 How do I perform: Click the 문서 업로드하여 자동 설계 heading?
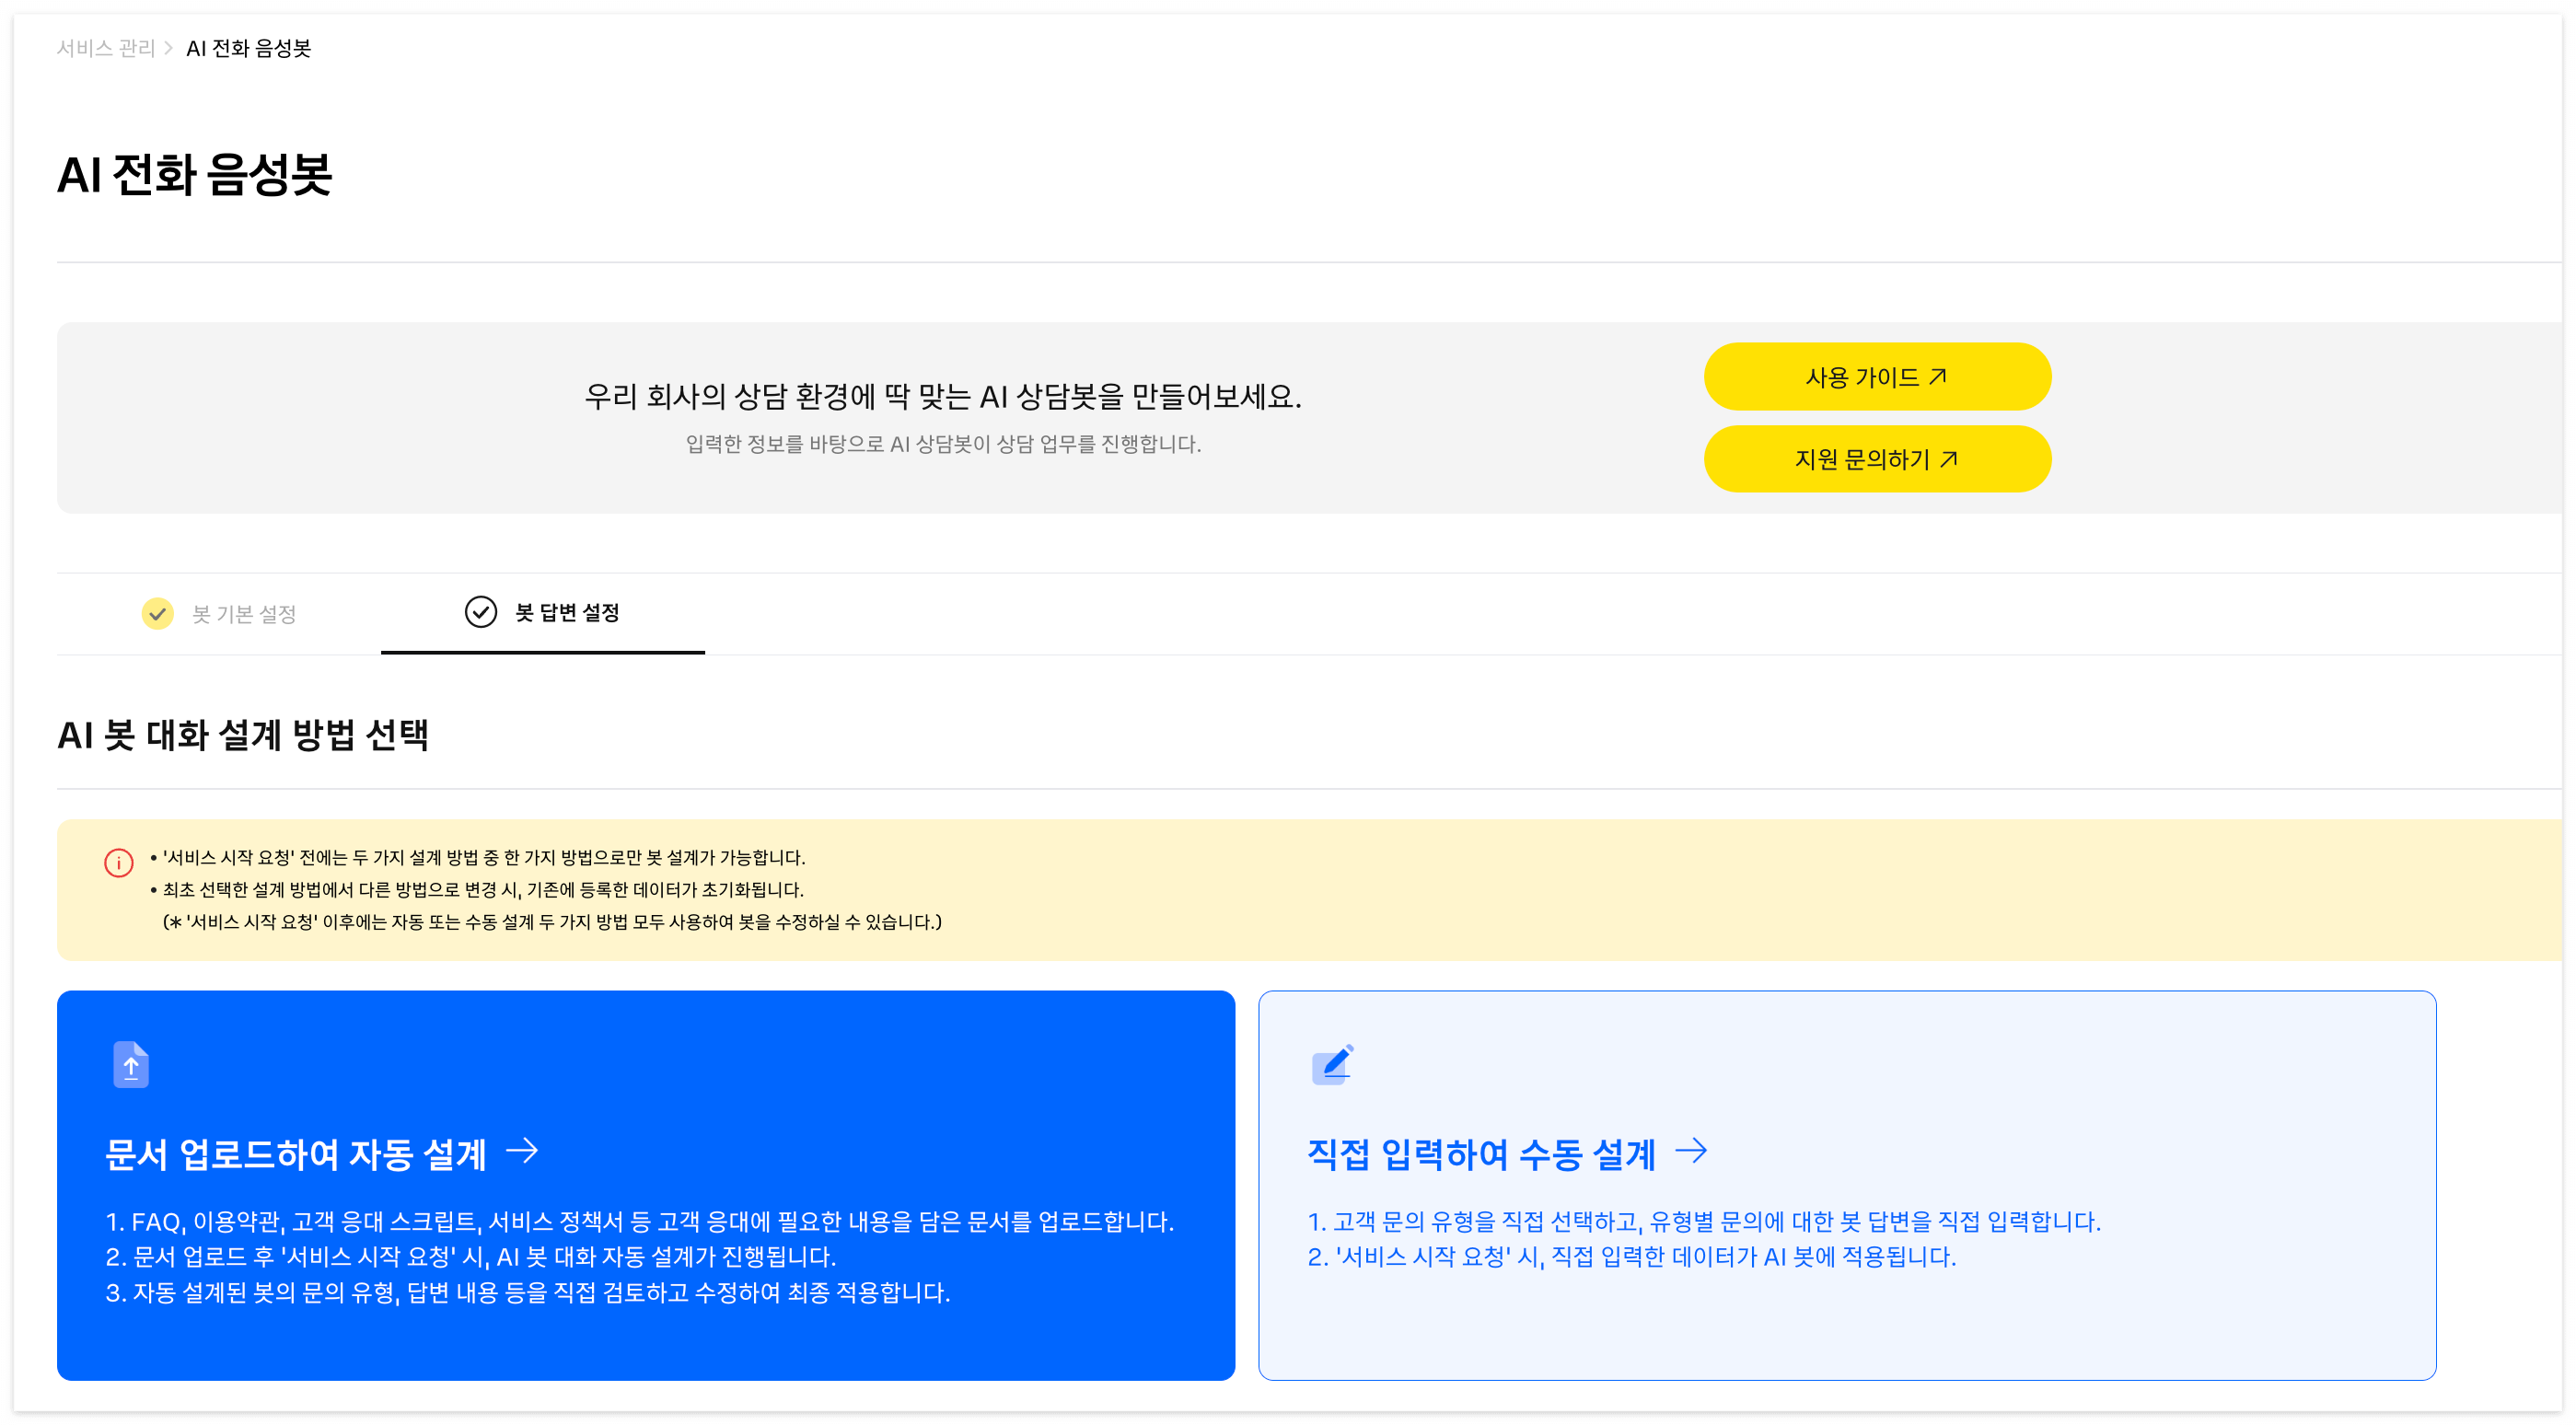[x=296, y=1154]
